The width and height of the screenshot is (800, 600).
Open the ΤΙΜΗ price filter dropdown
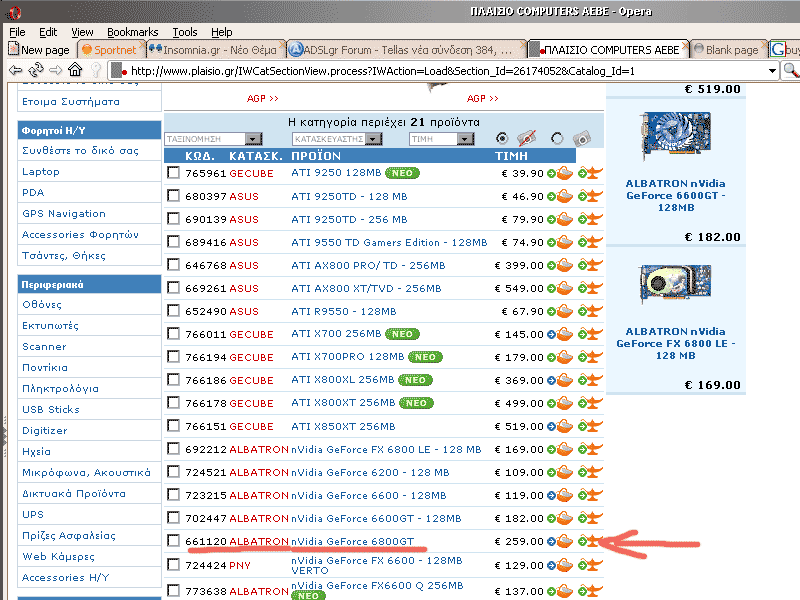[x=442, y=139]
